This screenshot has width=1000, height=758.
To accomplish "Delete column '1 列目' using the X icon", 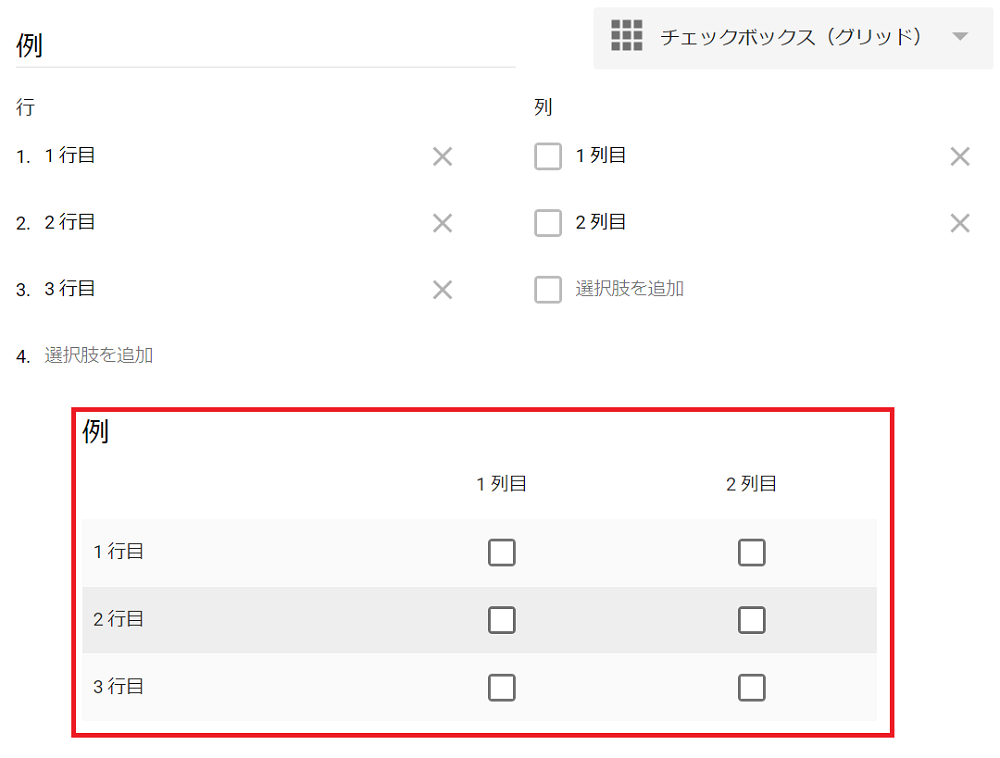I will point(959,156).
